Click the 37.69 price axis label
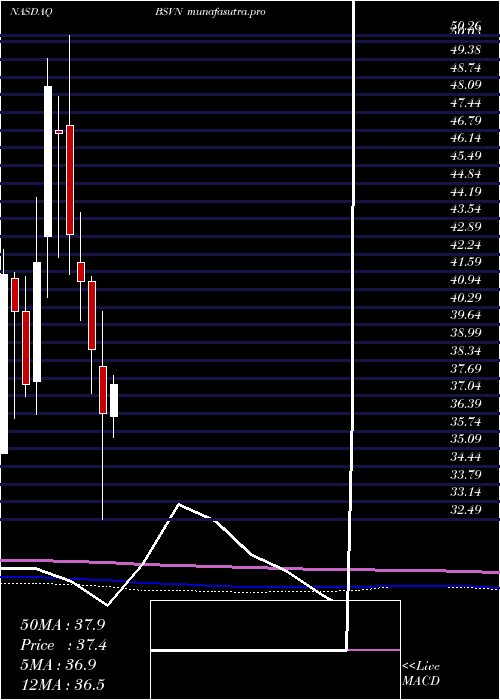Screen dimensions: 500x700 click(x=465, y=368)
